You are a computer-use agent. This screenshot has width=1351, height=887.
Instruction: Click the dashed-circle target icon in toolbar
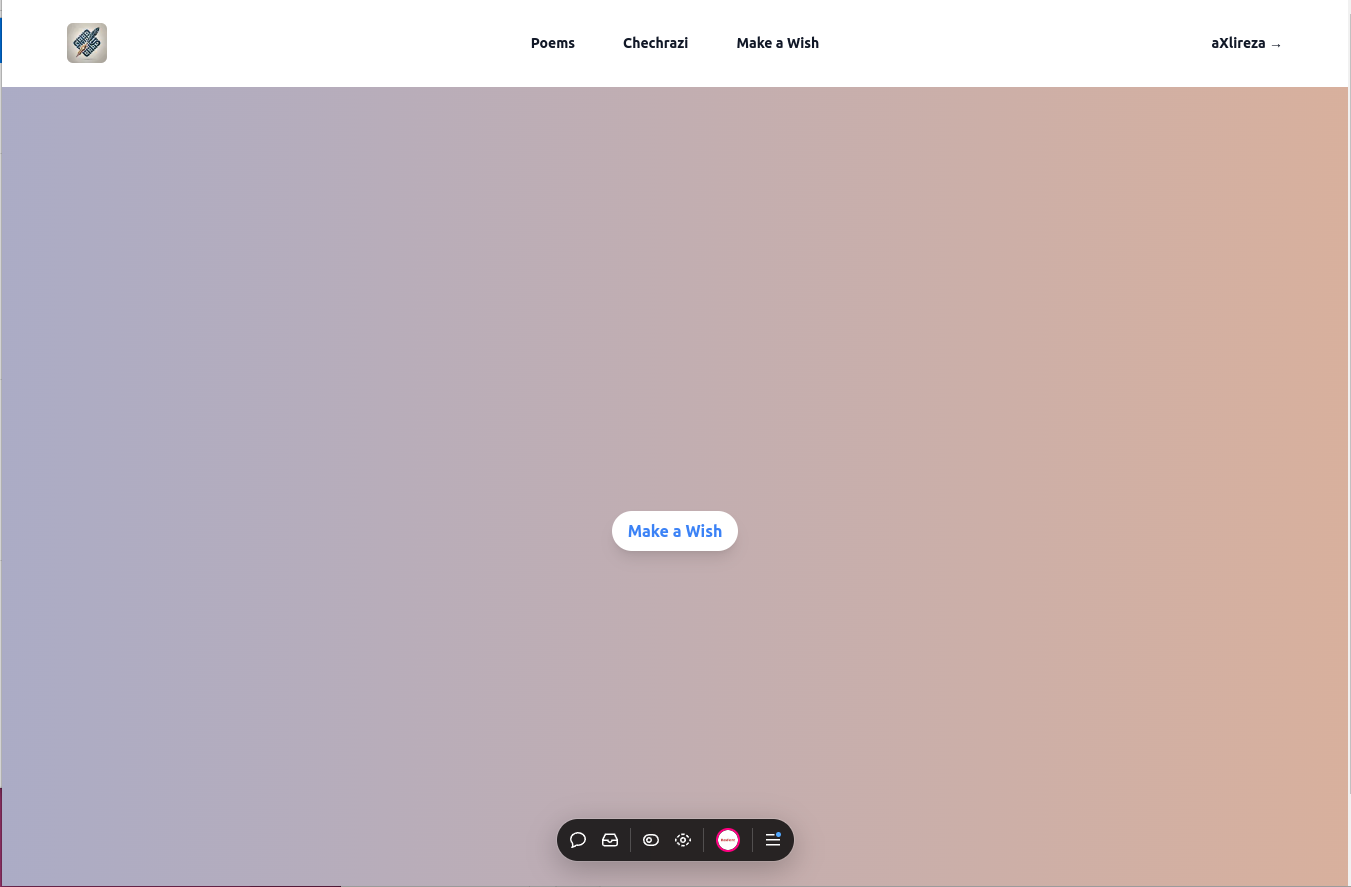click(x=683, y=840)
